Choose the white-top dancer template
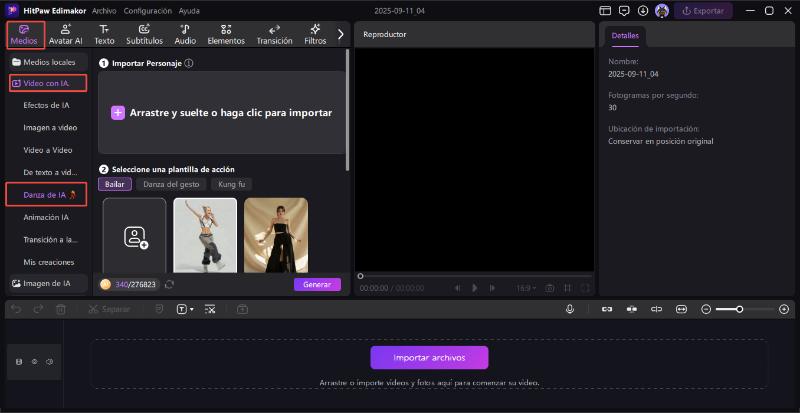800x413 pixels. pos(205,235)
